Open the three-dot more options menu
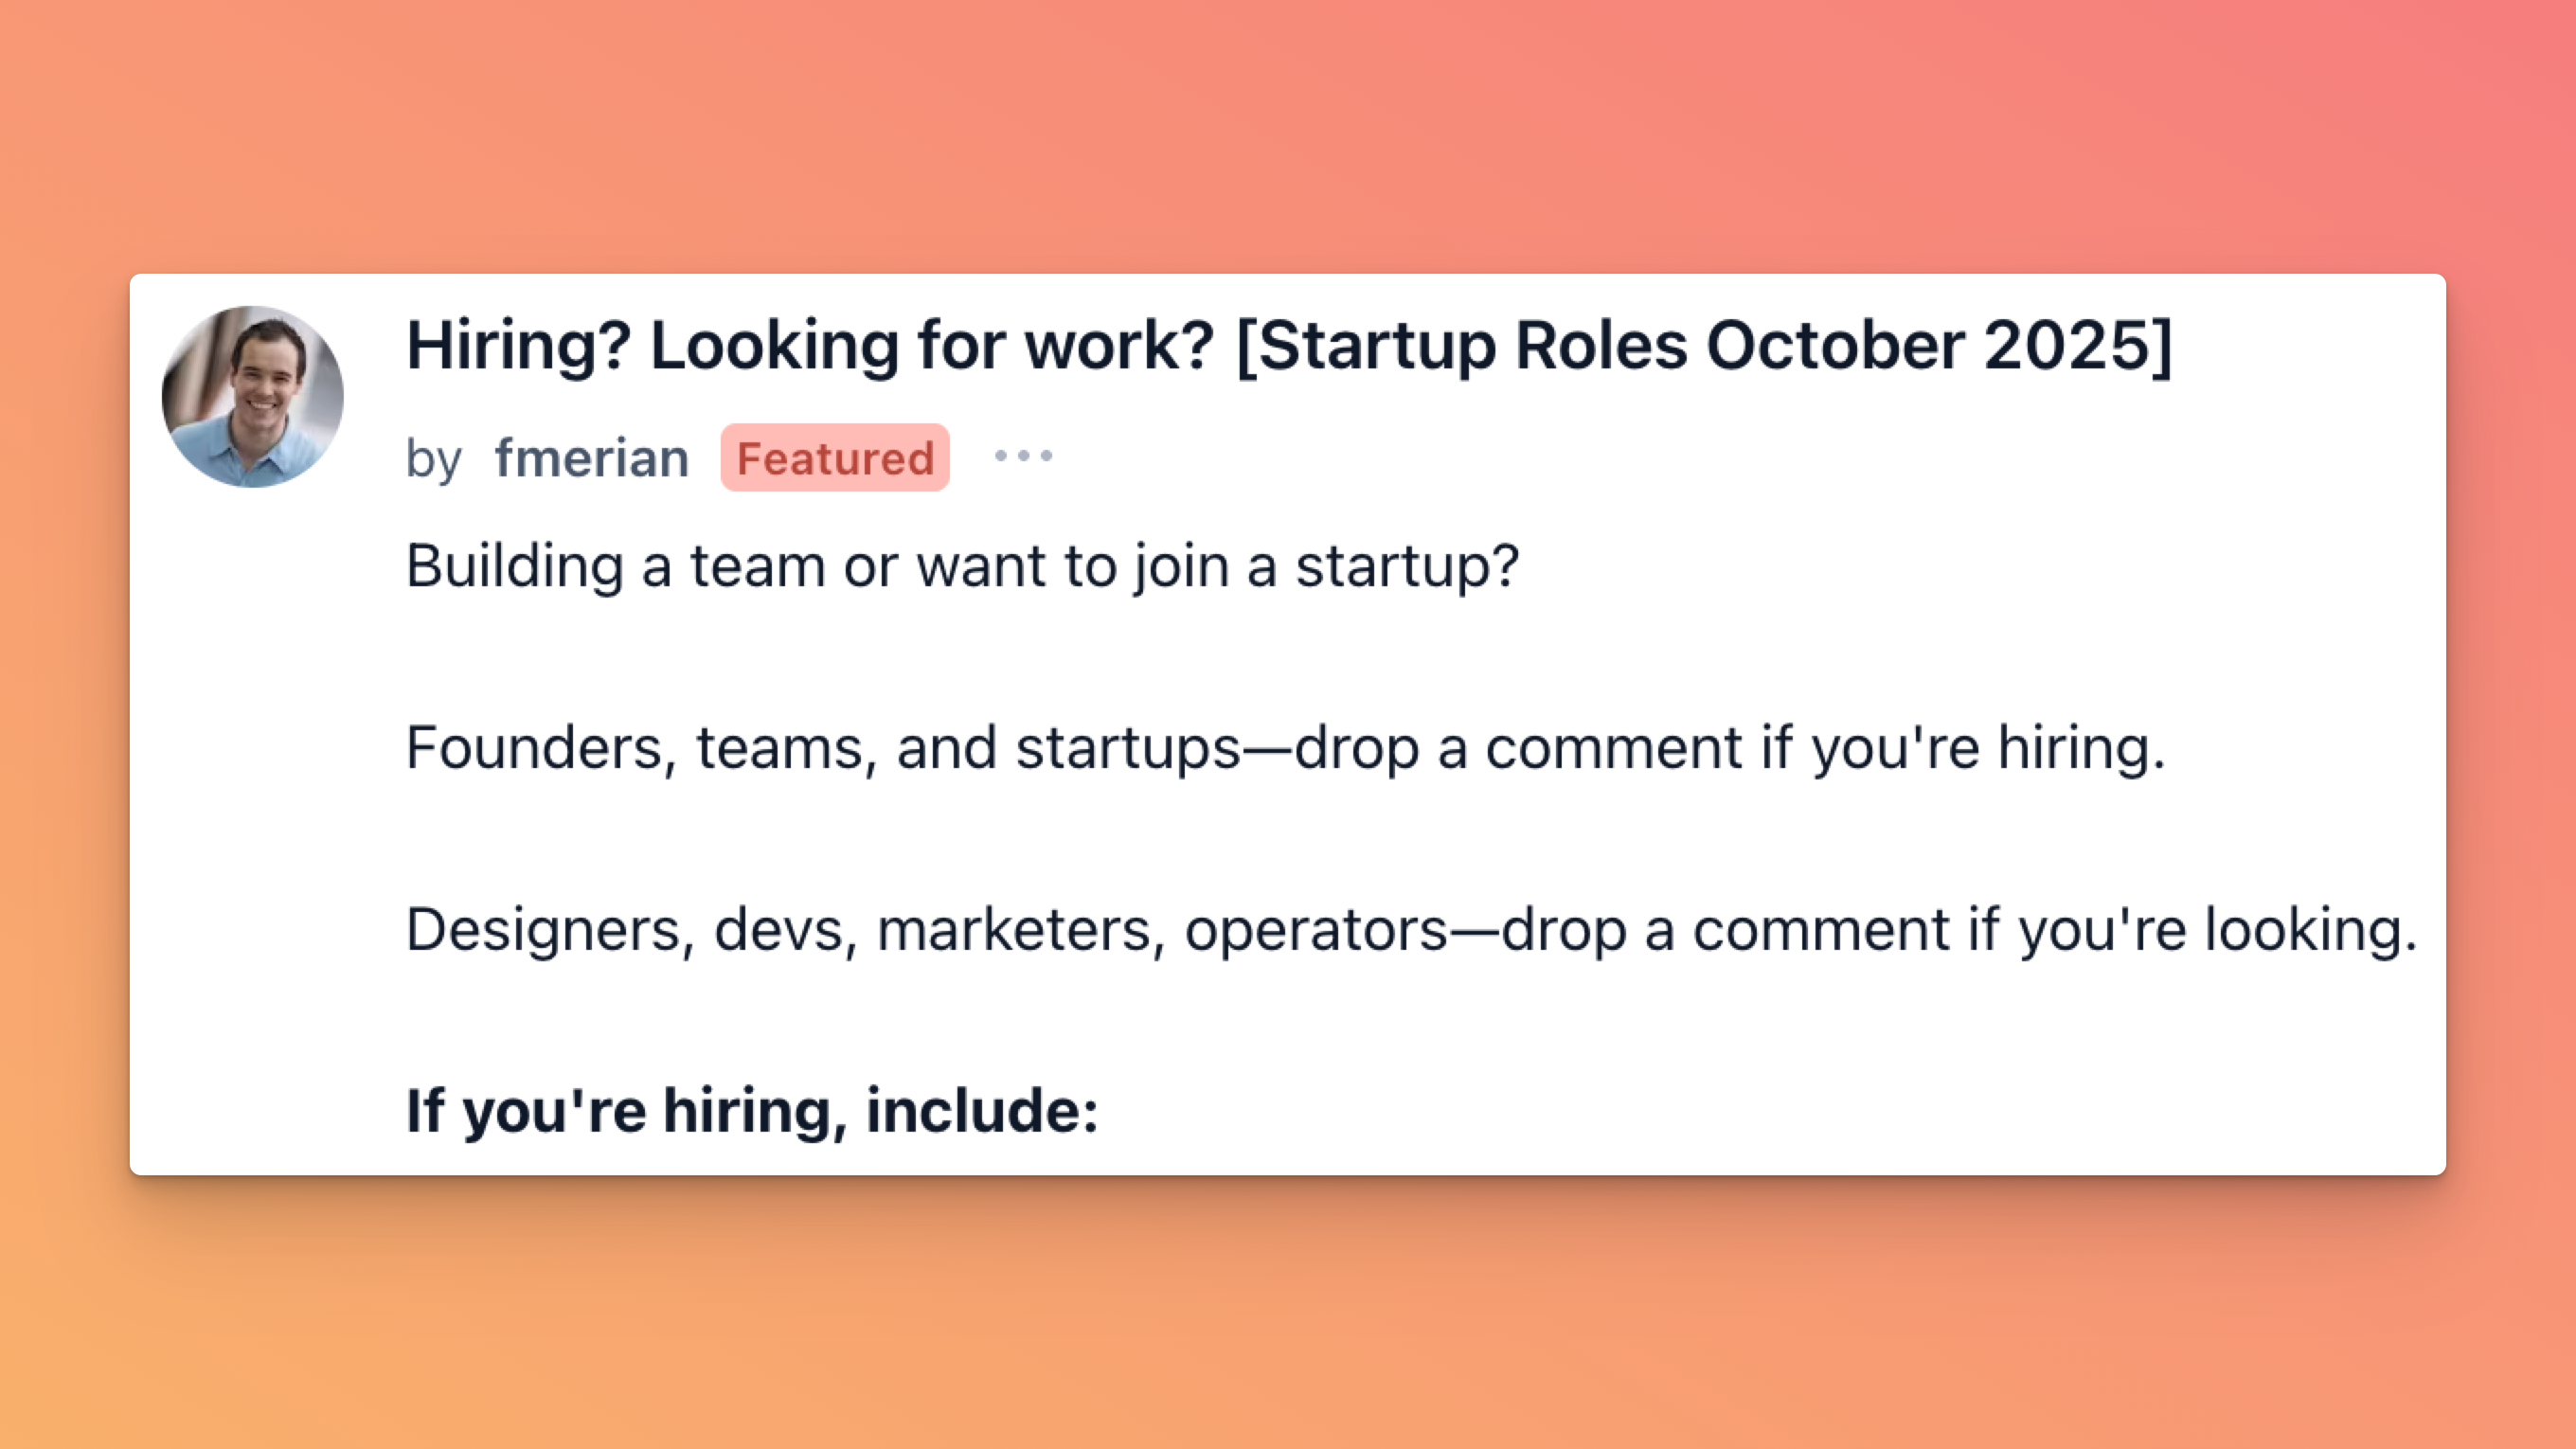The height and width of the screenshot is (1449, 2576). coord(1023,457)
